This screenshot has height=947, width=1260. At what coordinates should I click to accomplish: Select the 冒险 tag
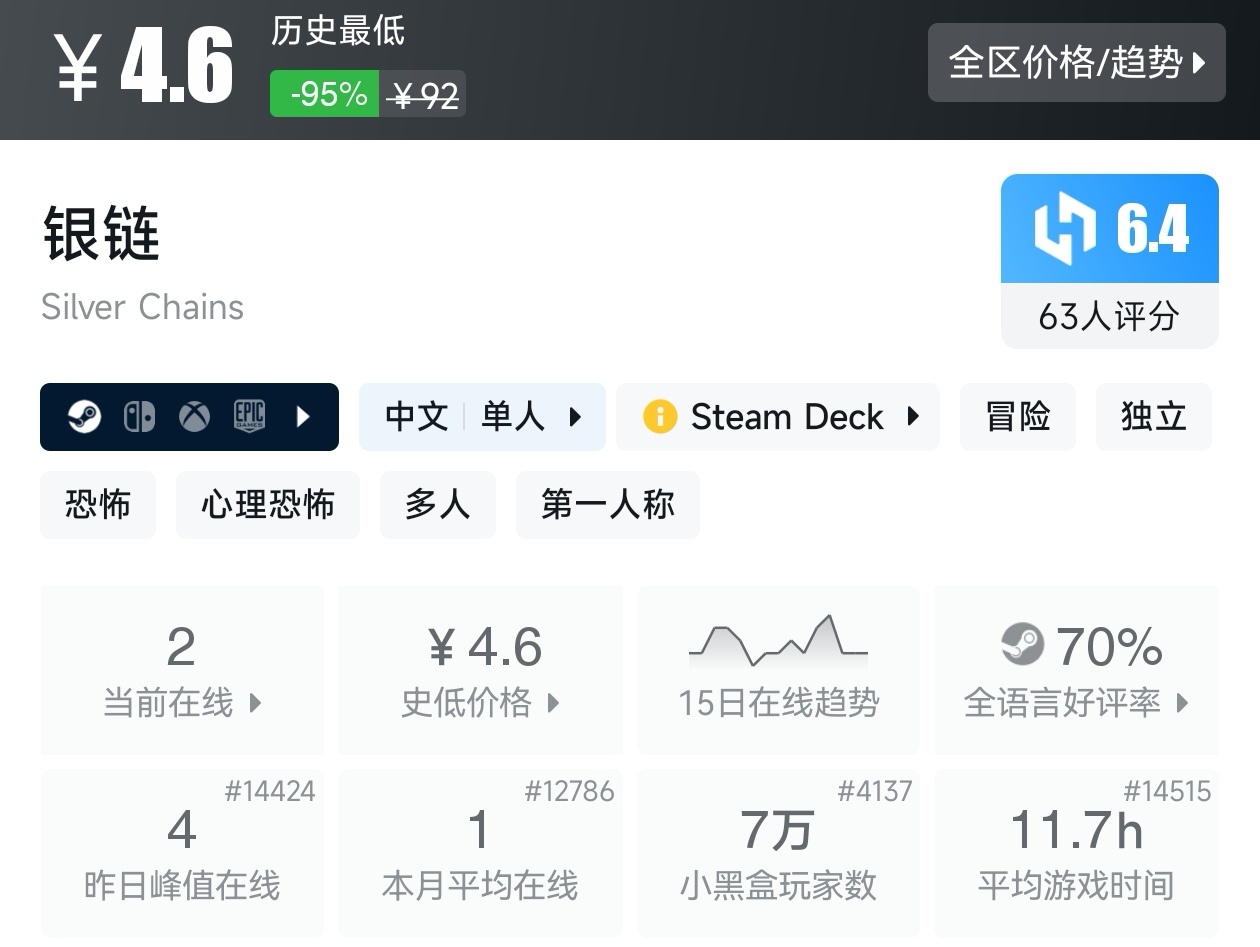coord(1017,416)
